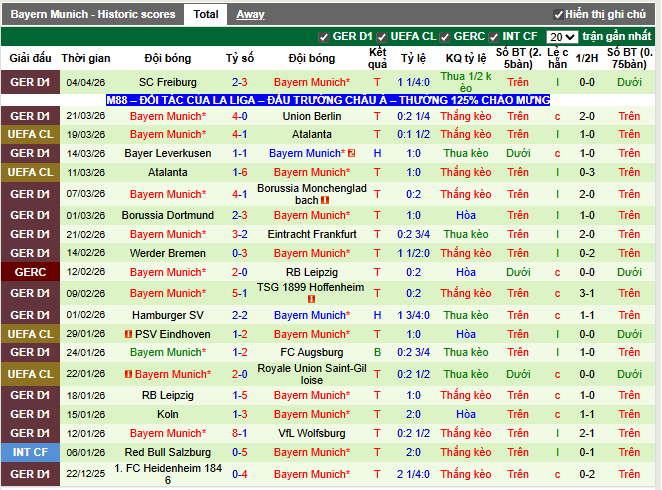662x490 pixels.
Task: Click red card icon under TSG 1899 Hoffenheim
Action: click(x=312, y=299)
